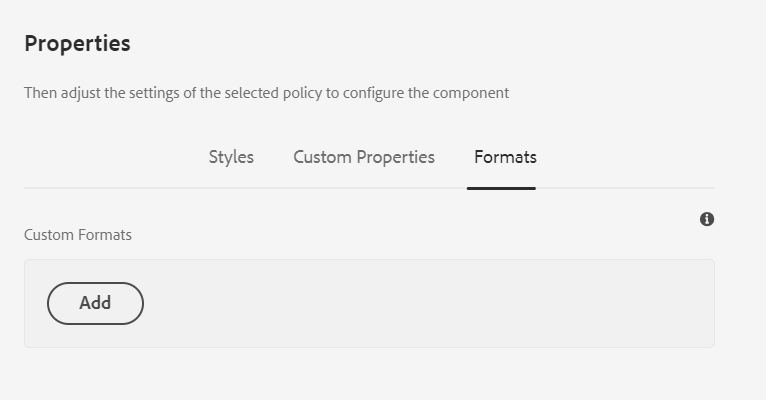
Task: View the Styles settings of the policy
Action: (231, 157)
